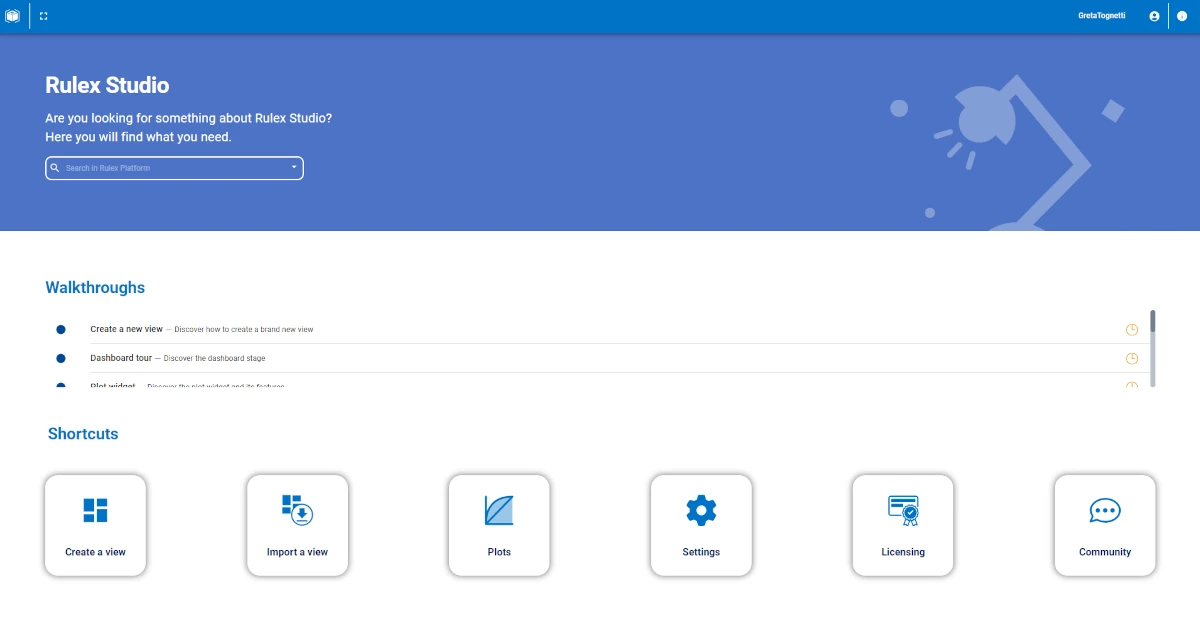This screenshot has height=629, width=1200.
Task: Open the Create a new view walkthrough
Action: 126,329
